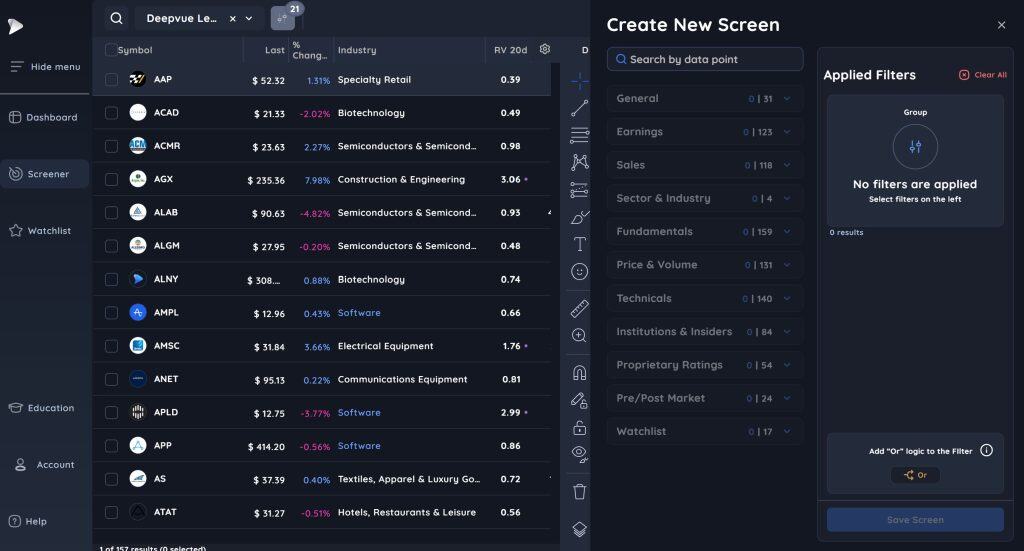Screen dimensions: 1024x551
Task: Open Account from the sidebar
Action: tap(44, 465)
